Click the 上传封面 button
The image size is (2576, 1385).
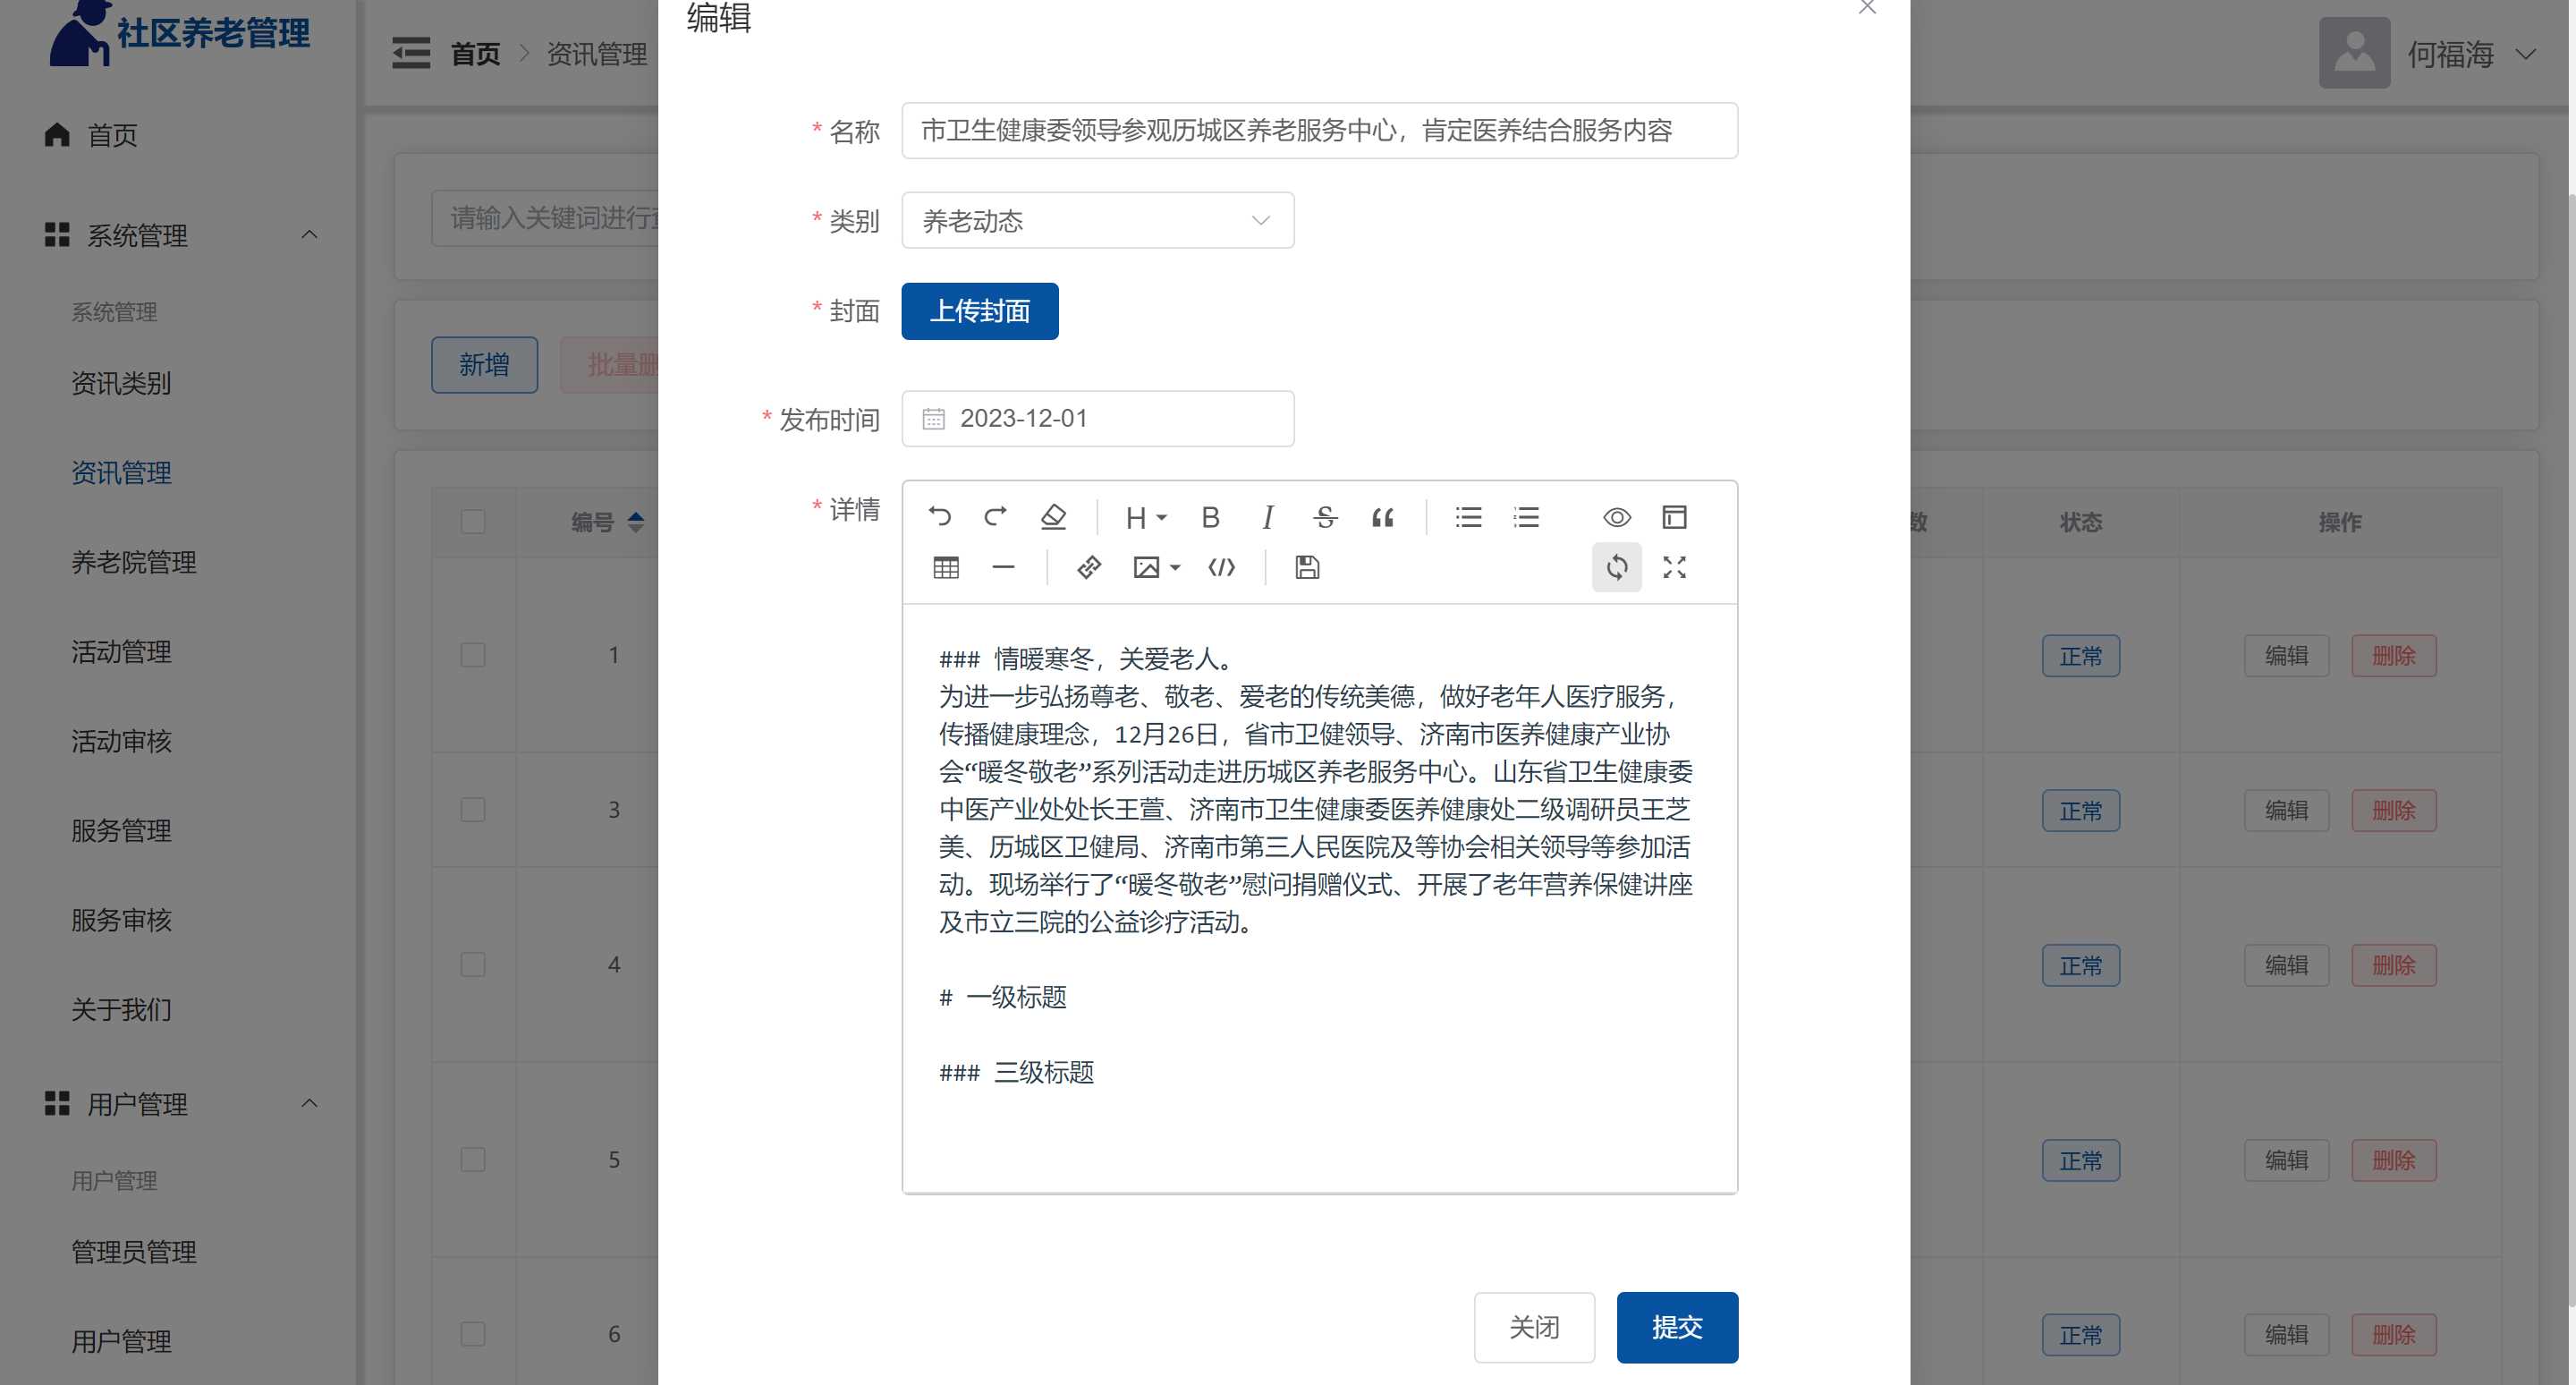pos(979,311)
